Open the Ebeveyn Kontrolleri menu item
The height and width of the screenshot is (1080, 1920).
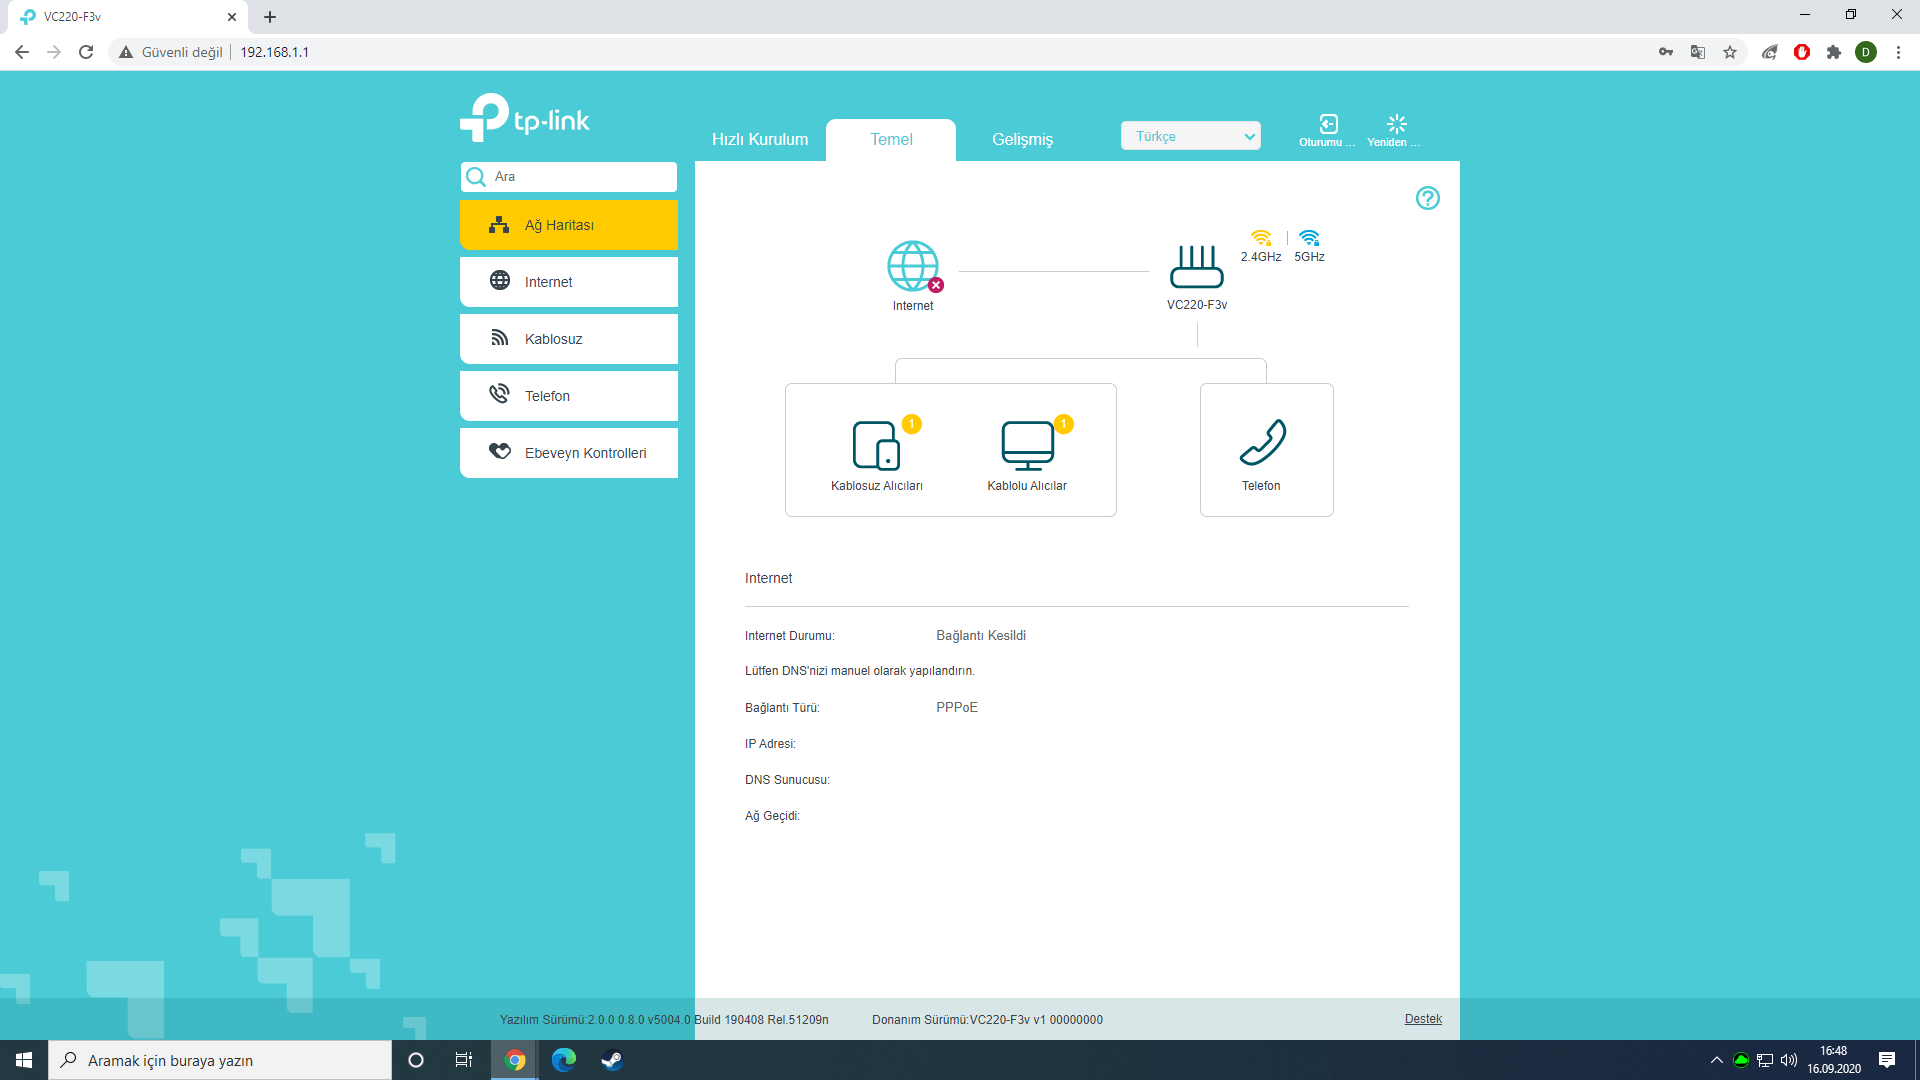[x=568, y=453]
